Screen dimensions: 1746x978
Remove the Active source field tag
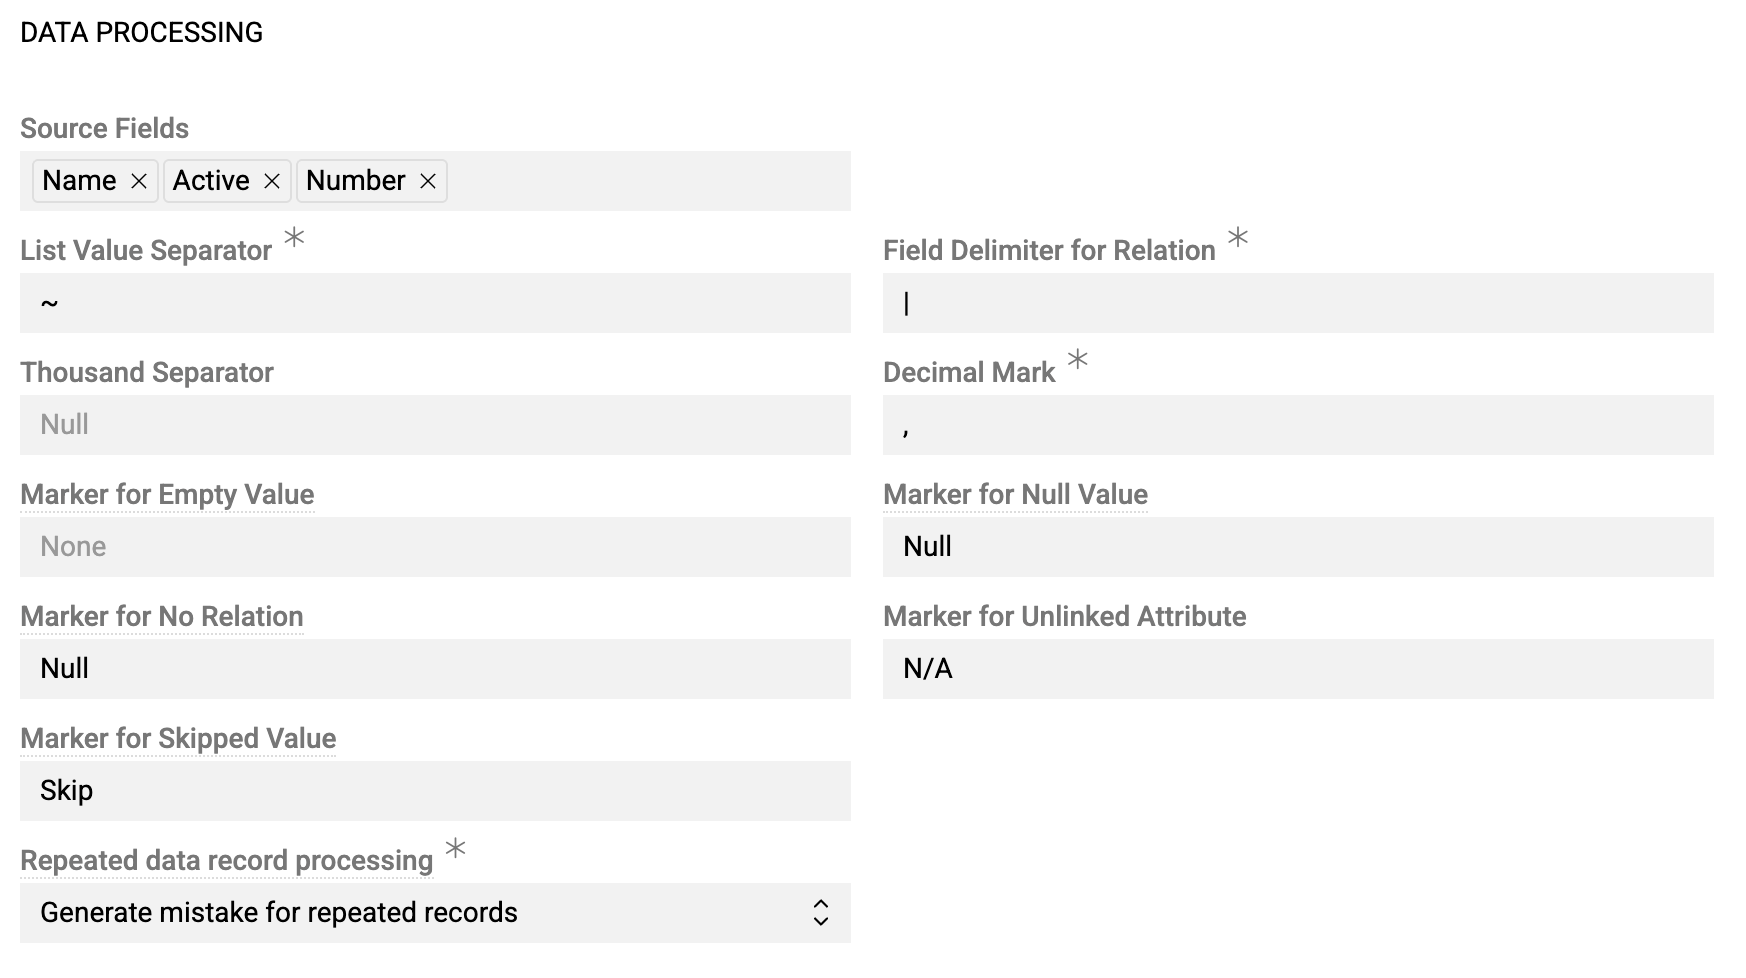point(271,181)
